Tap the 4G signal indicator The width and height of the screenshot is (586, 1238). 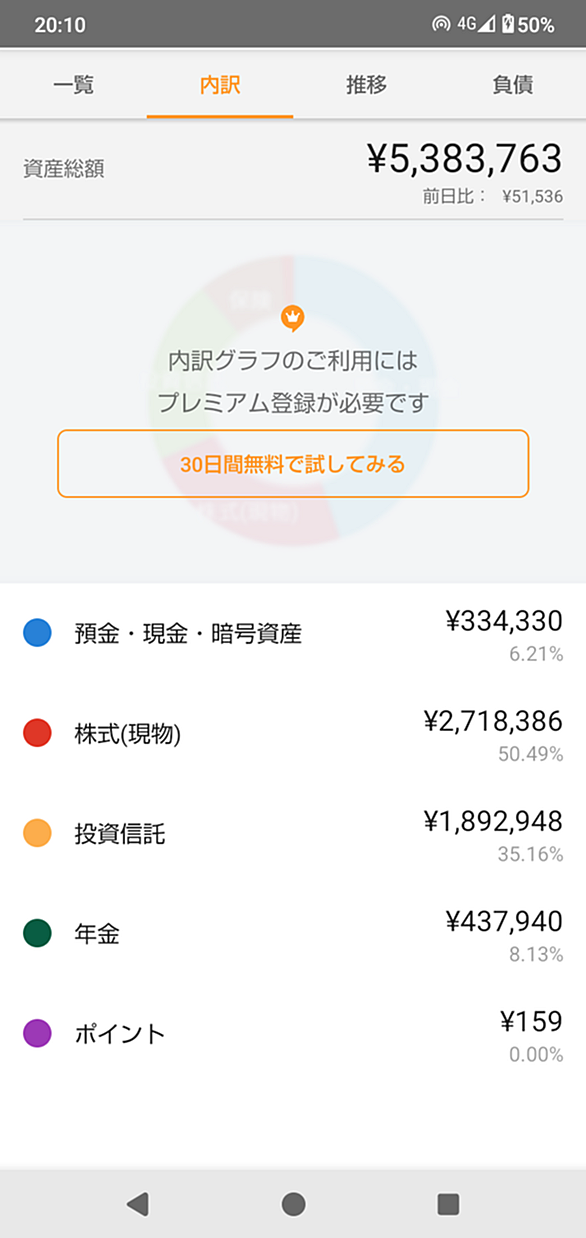(x=475, y=25)
